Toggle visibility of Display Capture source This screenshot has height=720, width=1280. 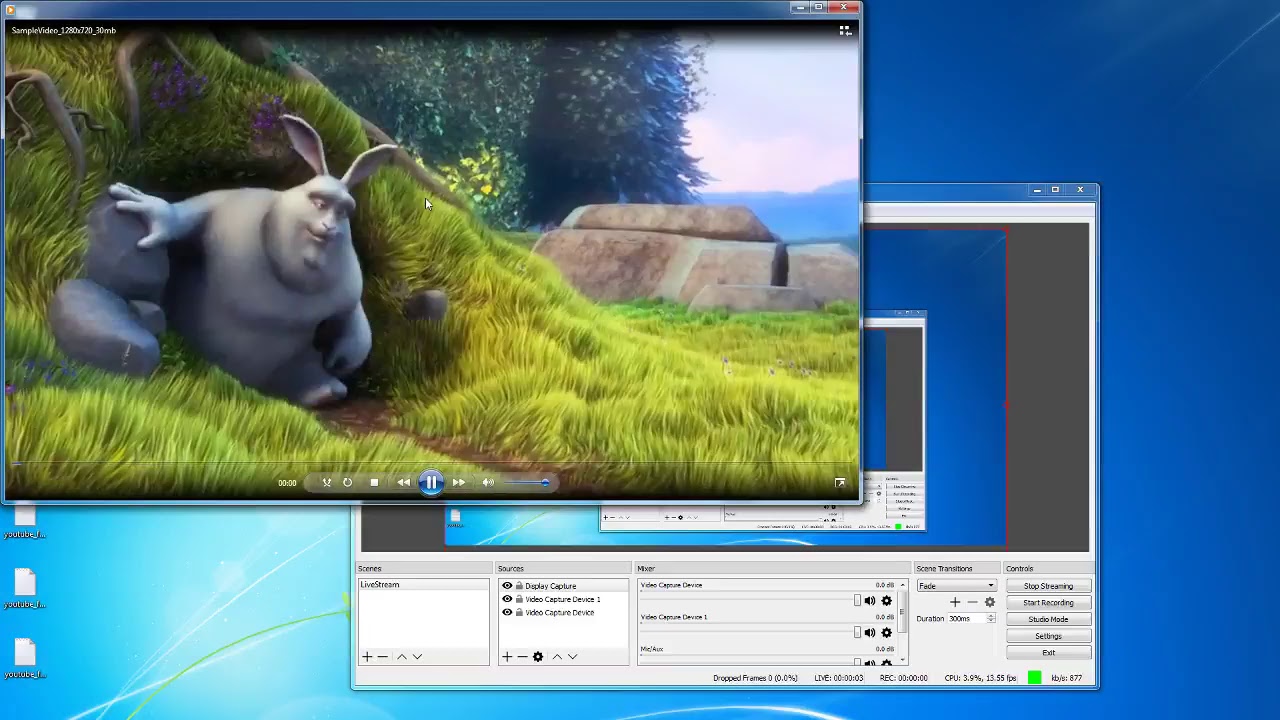[507, 586]
